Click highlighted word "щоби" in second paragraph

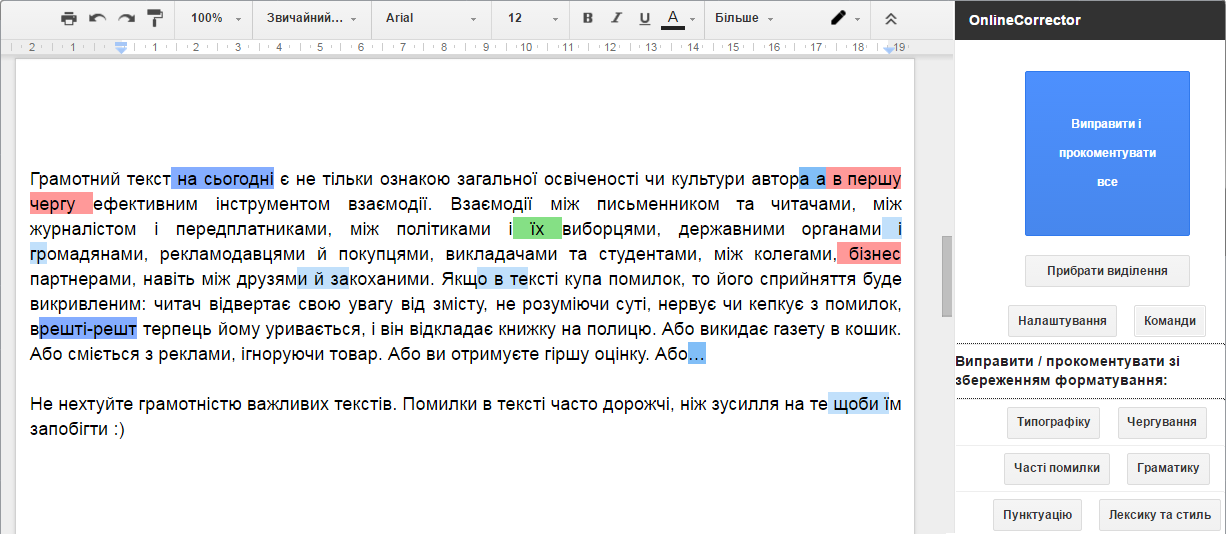pos(857,403)
